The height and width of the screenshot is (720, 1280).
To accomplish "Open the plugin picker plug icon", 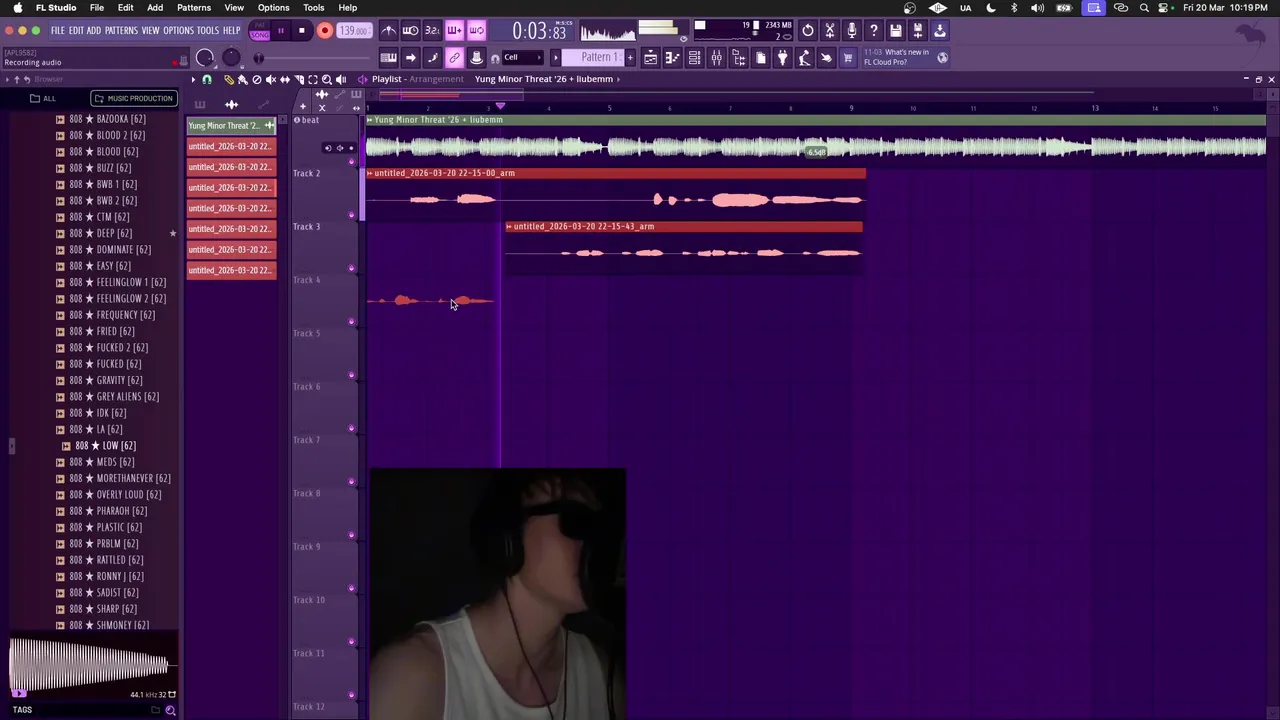I will click(x=782, y=58).
